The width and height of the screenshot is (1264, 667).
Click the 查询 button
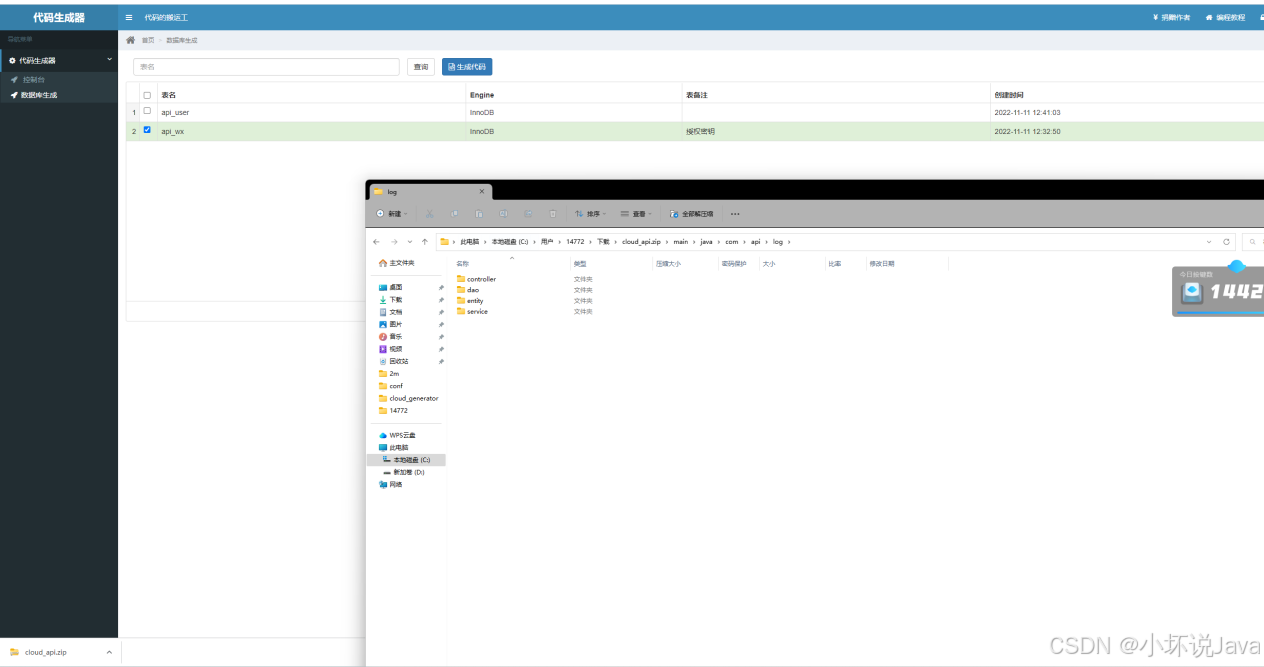421,67
